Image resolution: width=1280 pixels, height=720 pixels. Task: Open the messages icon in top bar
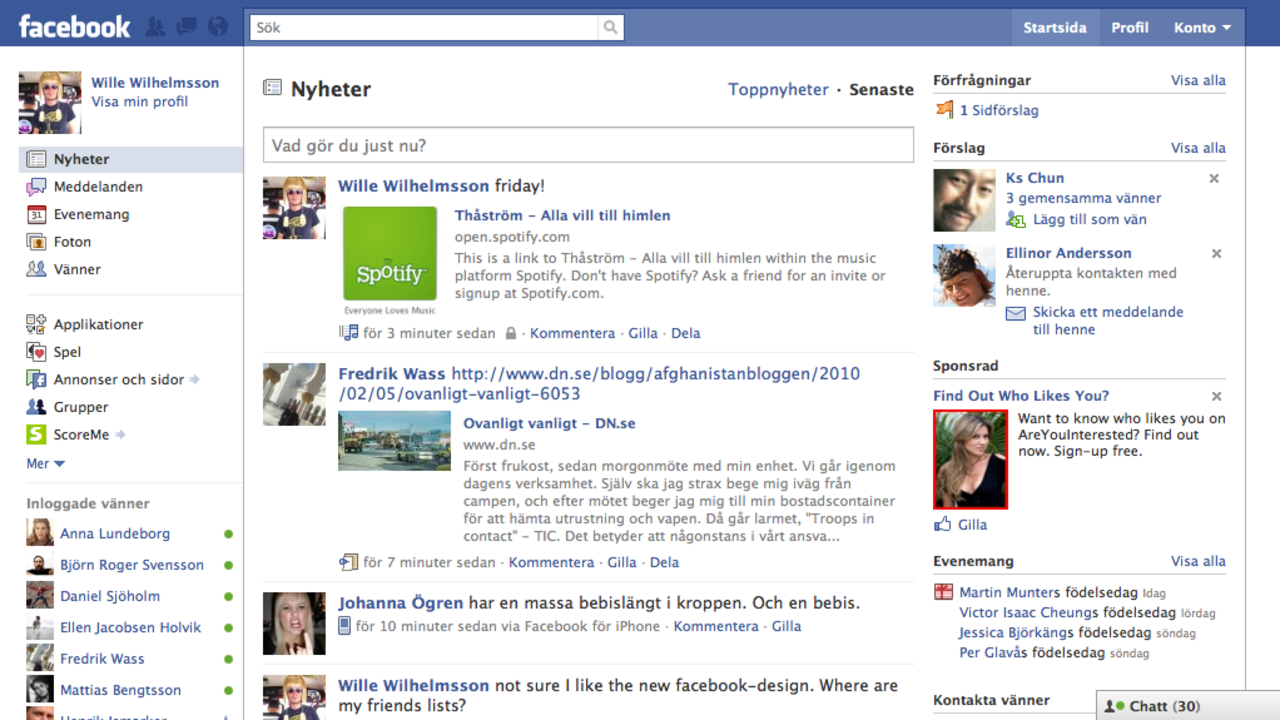186,26
